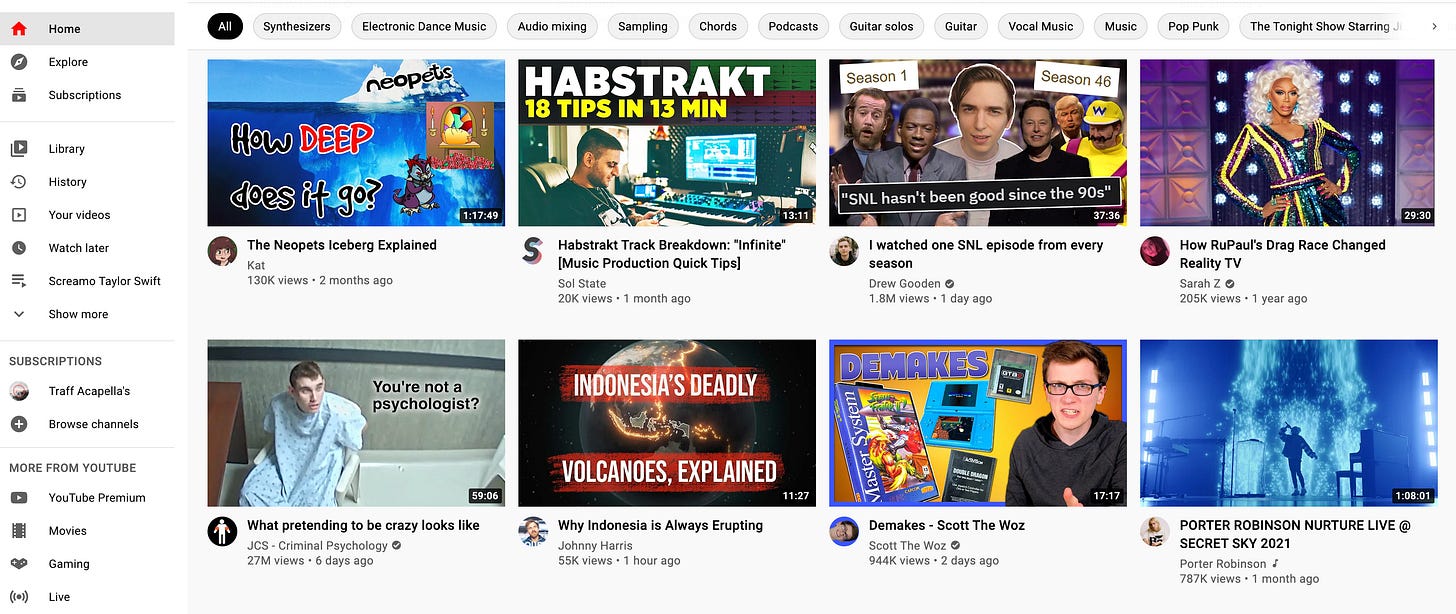This screenshot has height=614, width=1456.
Task: Click the Live broadcast icon
Action: click(18, 597)
